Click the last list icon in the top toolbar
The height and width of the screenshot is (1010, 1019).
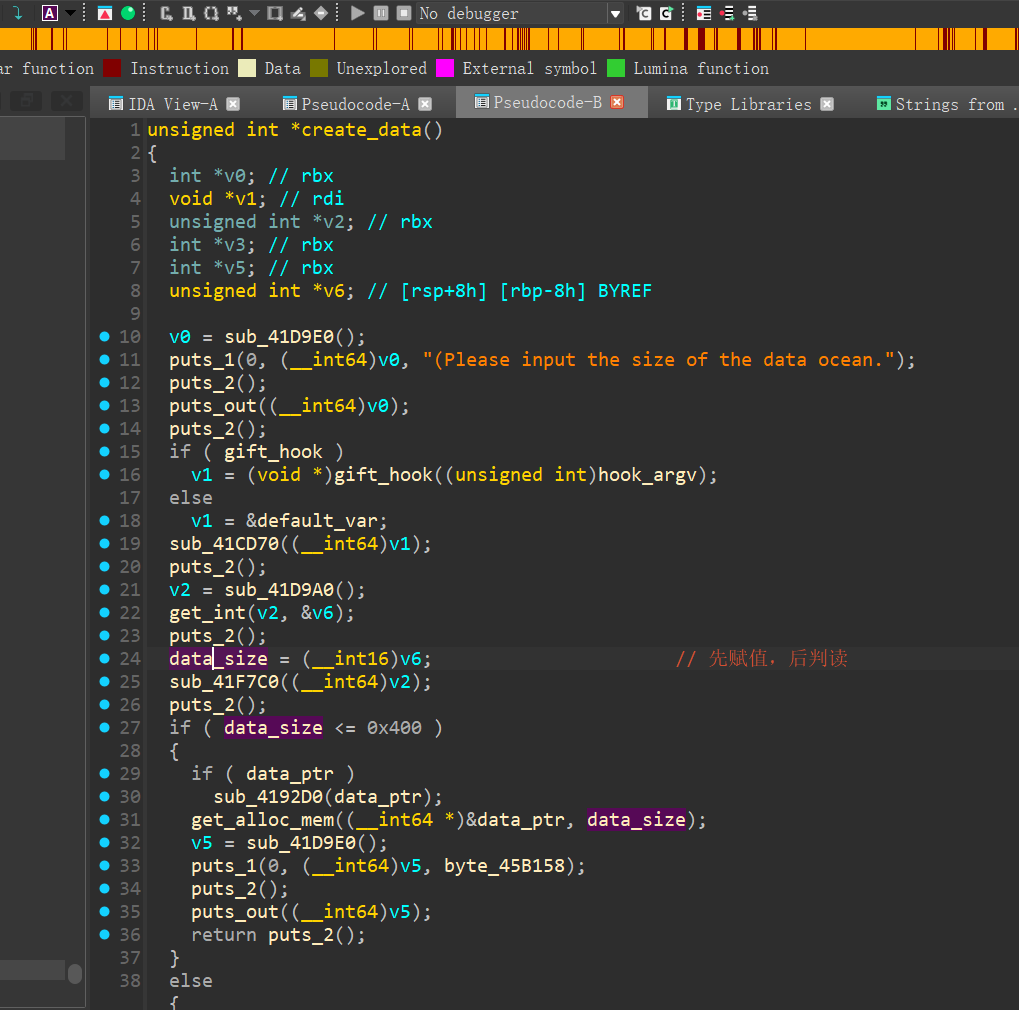750,13
